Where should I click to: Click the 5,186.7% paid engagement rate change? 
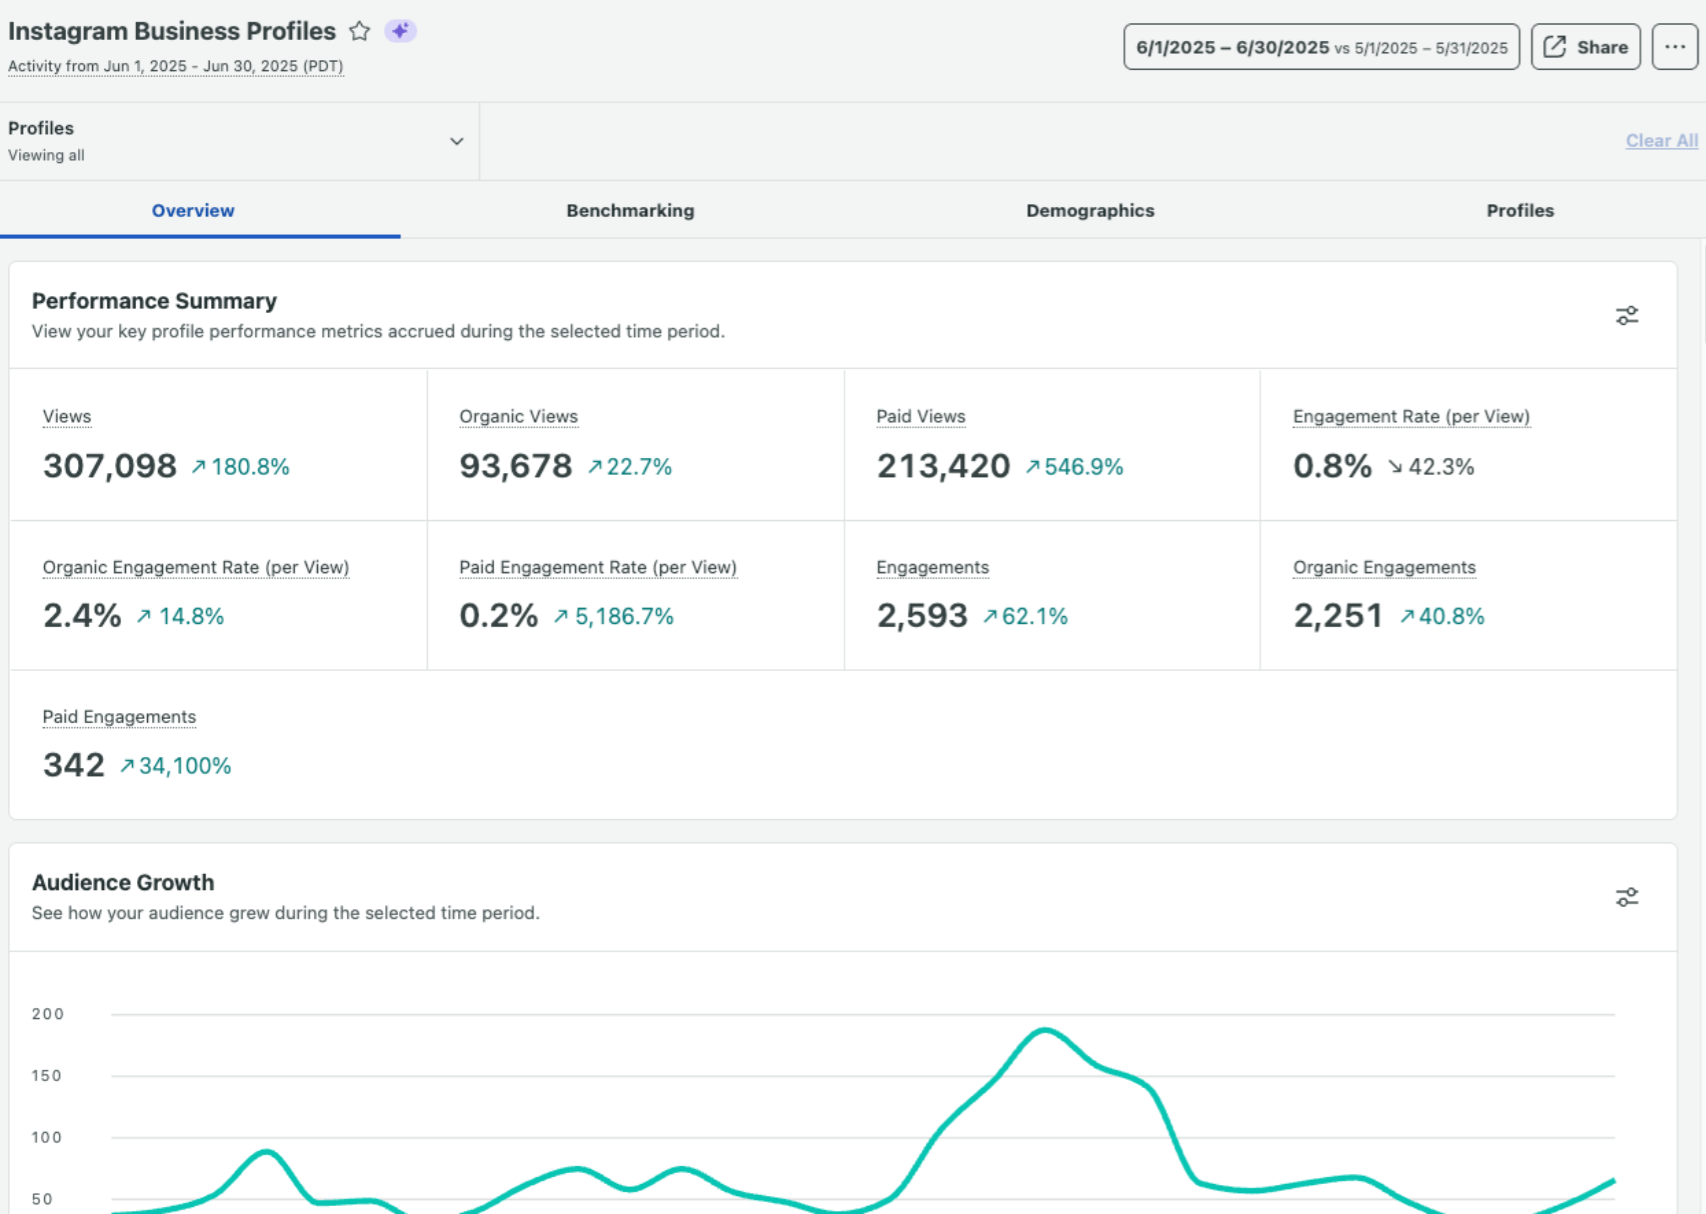coord(614,616)
